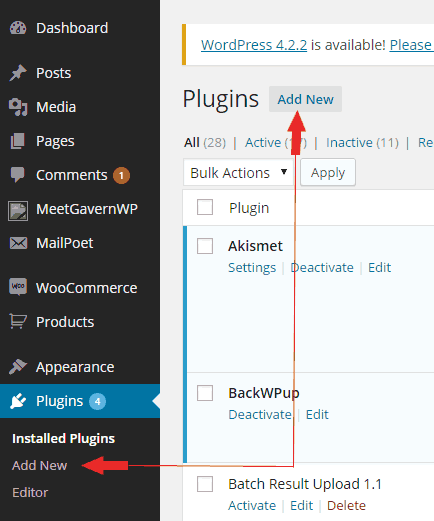Deactivate the BackWPup plugin
The image size is (434, 521).
(260, 415)
